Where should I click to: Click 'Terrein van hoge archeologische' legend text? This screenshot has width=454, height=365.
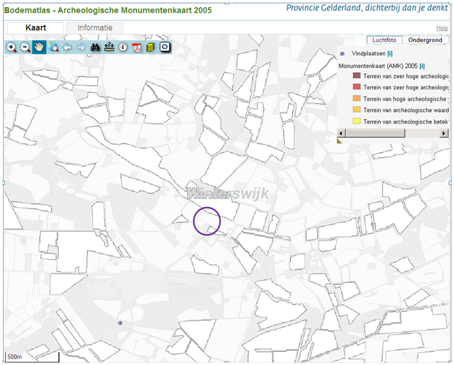click(x=405, y=99)
